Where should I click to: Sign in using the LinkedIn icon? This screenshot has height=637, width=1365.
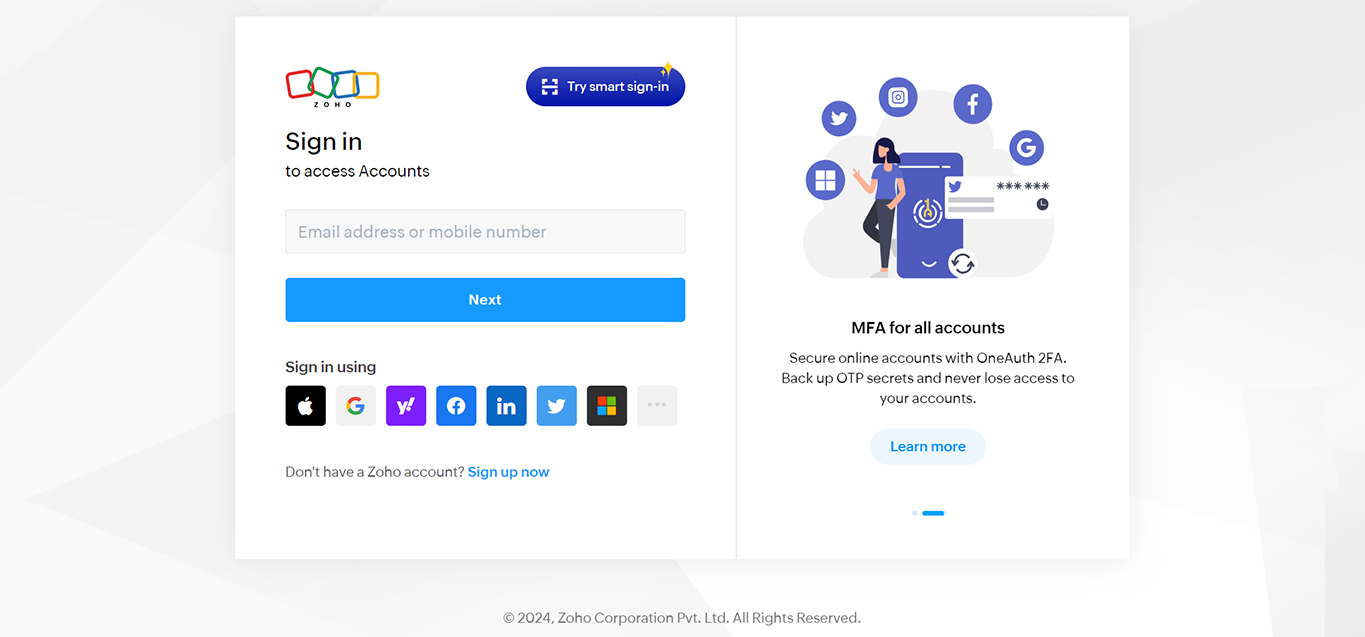click(506, 406)
